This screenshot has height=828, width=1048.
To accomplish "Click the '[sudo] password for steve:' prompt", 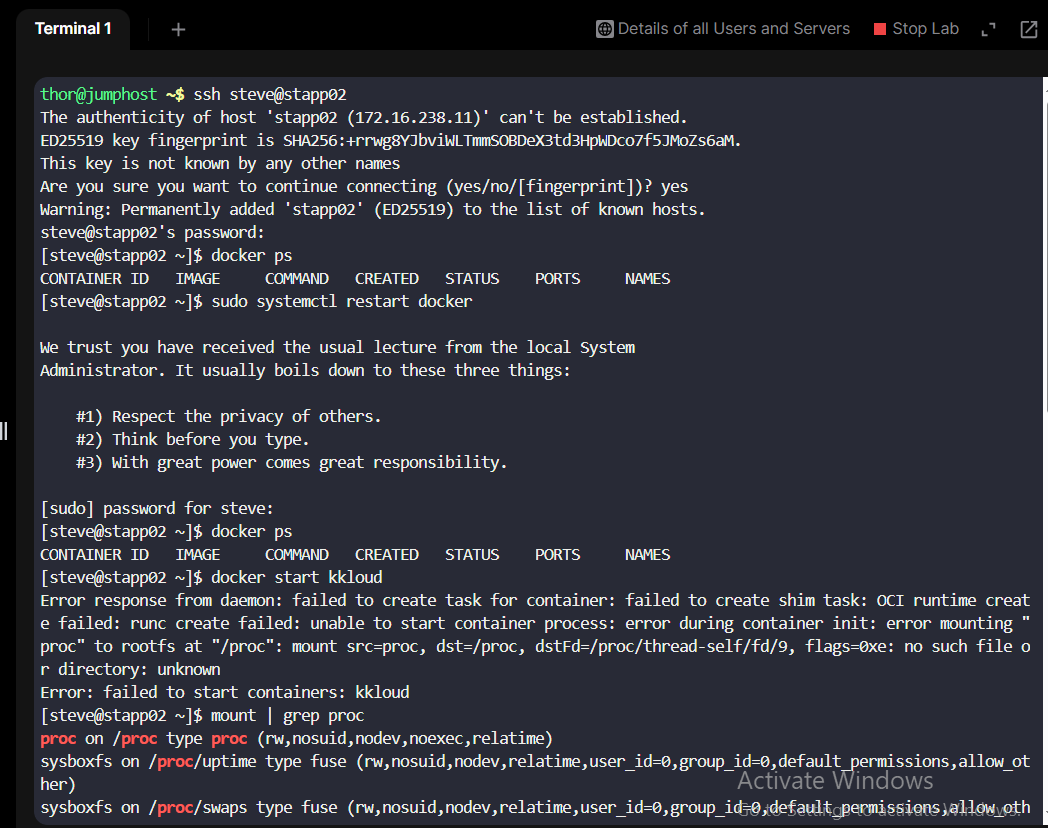I will coord(157,509).
